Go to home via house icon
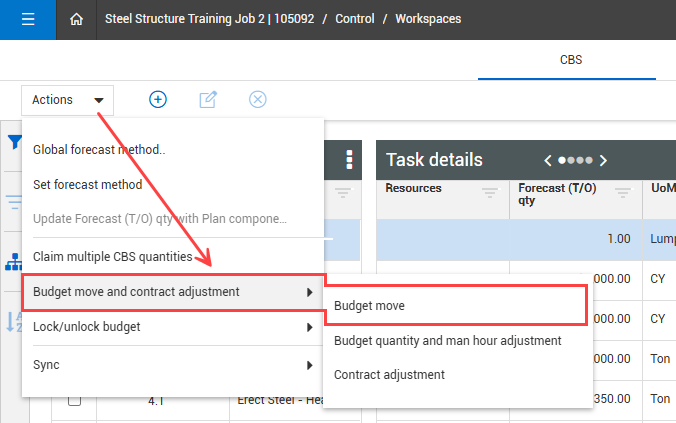This screenshot has height=423, width=676. tap(76, 19)
